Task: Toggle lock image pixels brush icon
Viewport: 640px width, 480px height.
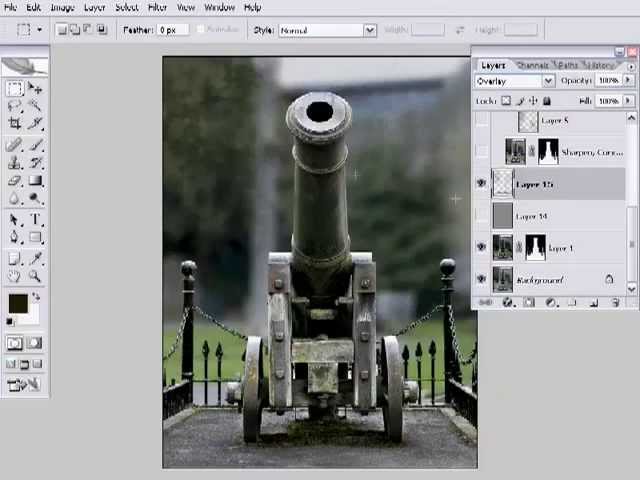Action: coord(520,100)
